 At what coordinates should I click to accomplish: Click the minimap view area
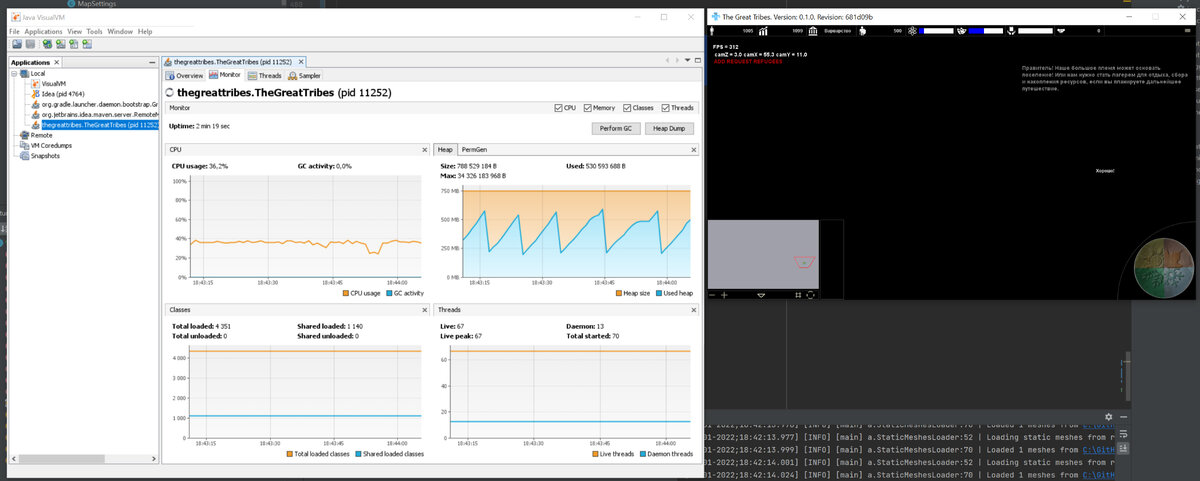click(763, 254)
